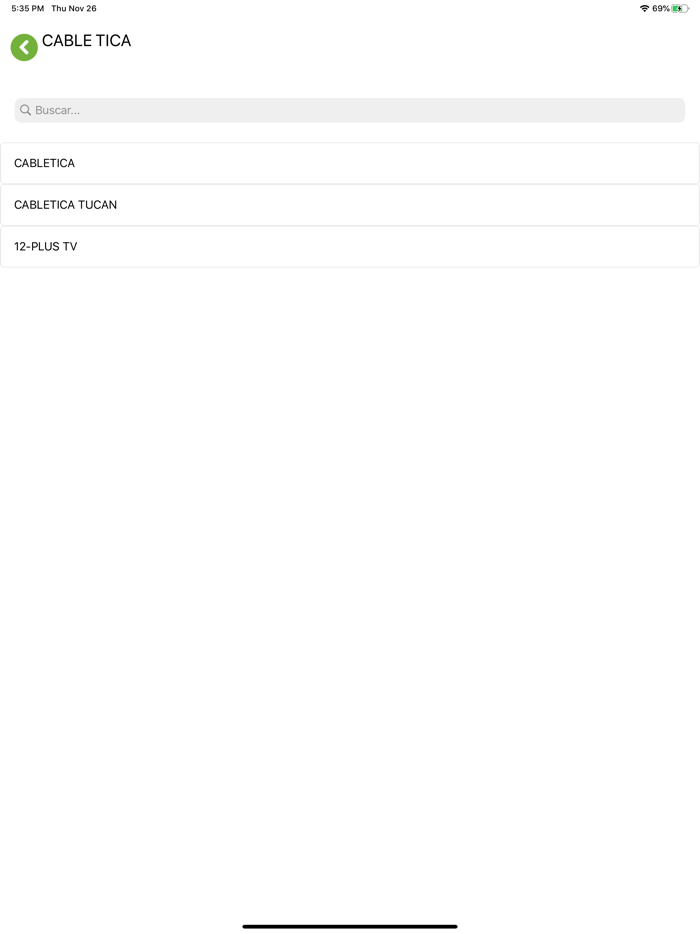The height and width of the screenshot is (934, 700).
Task: Click the magnifying glass search icon
Action: coord(25,110)
